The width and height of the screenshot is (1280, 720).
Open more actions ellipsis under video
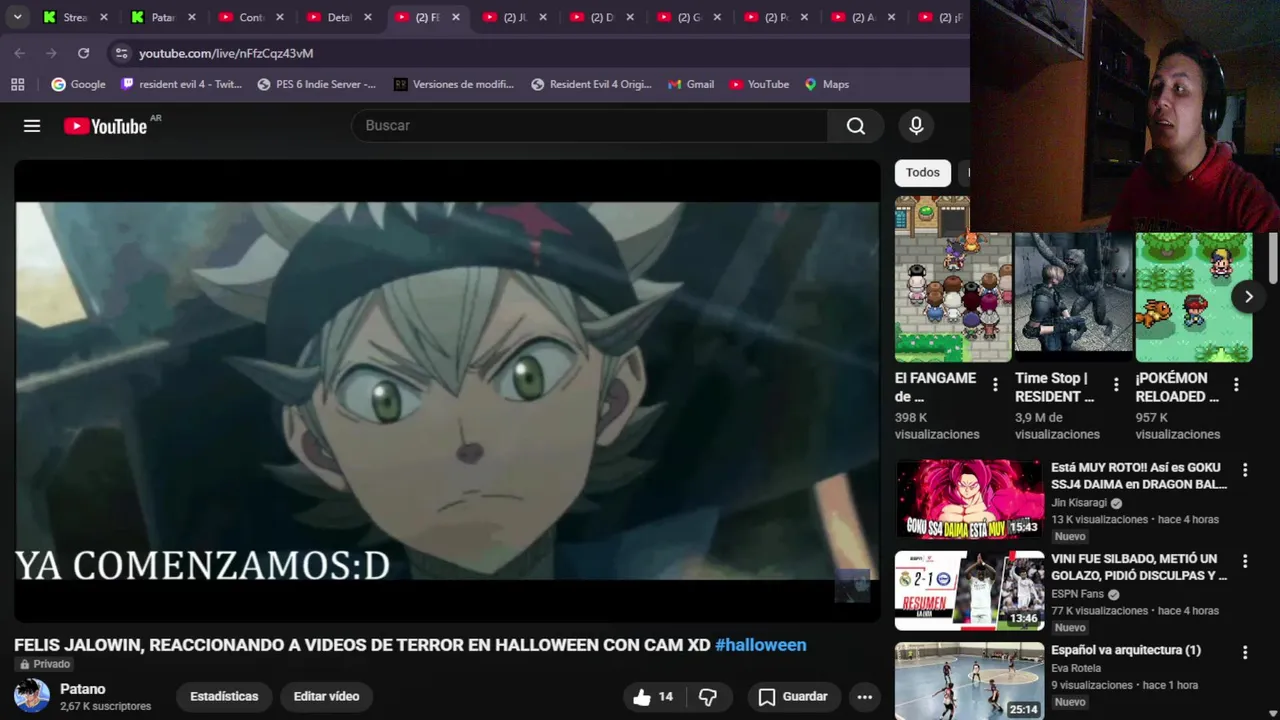coord(865,697)
